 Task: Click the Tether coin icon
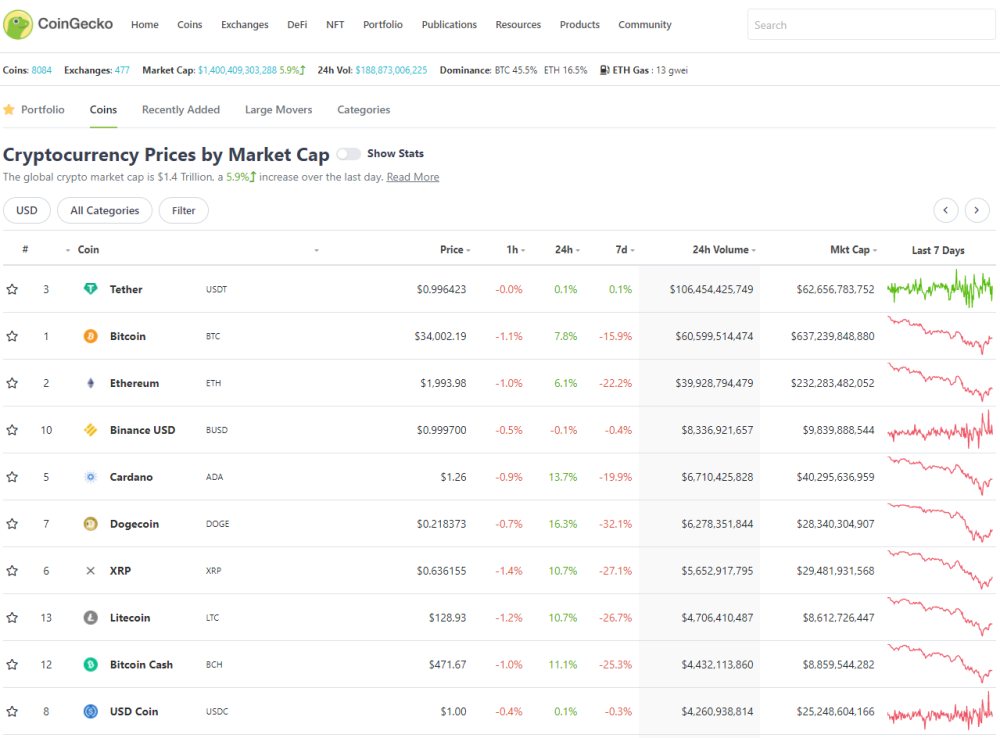click(x=91, y=289)
